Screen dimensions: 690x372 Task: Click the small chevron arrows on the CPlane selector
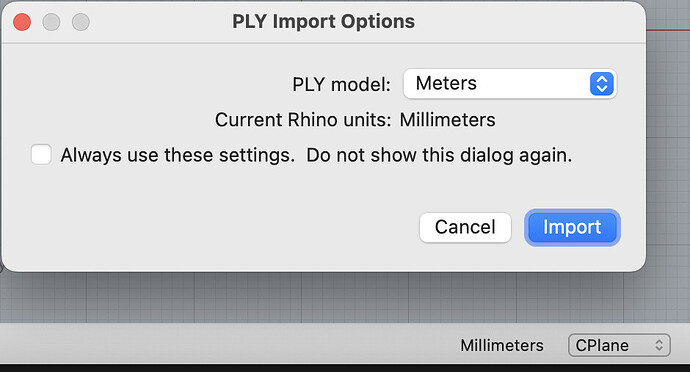(659, 345)
